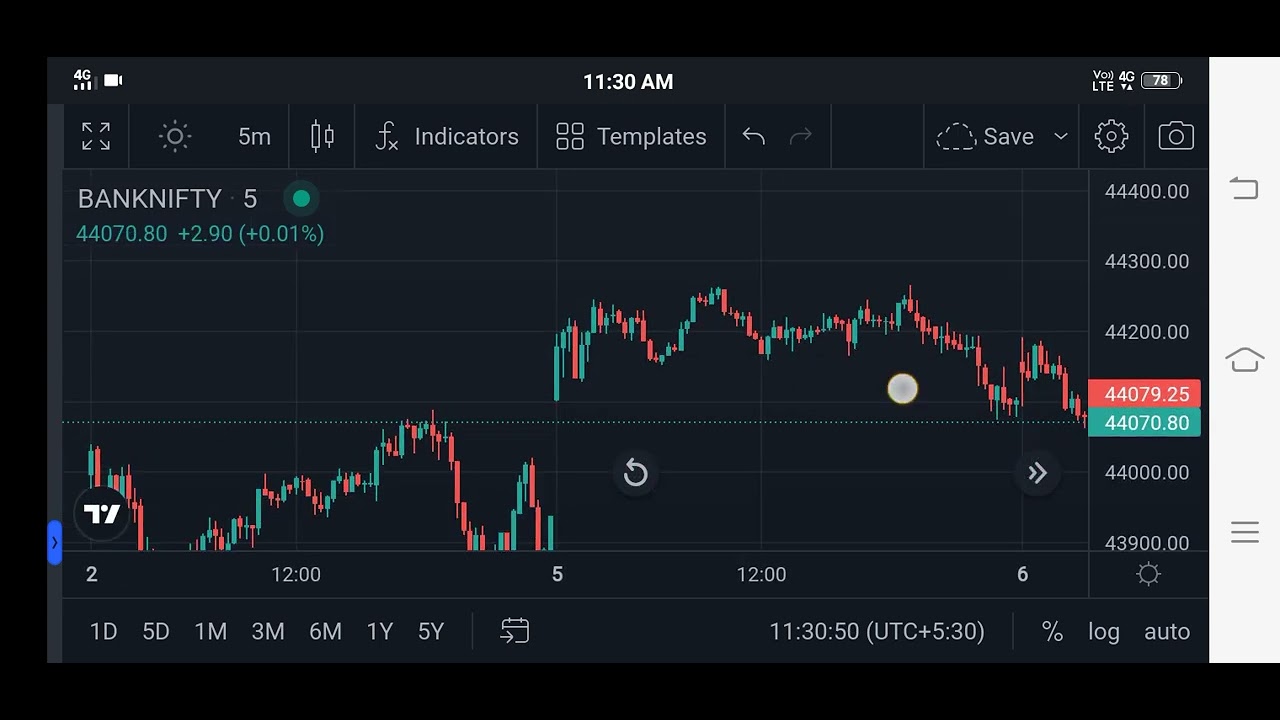Click the price change +2.90 (+0.01%) text
This screenshot has width=1280, height=720.
[251, 234]
